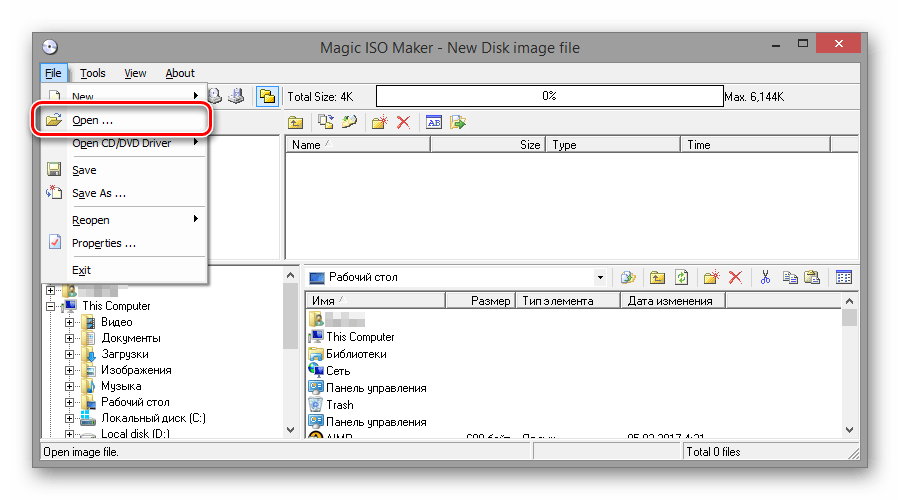
Task: Expand the Видео folder tree node
Action: pyautogui.click(x=70, y=322)
